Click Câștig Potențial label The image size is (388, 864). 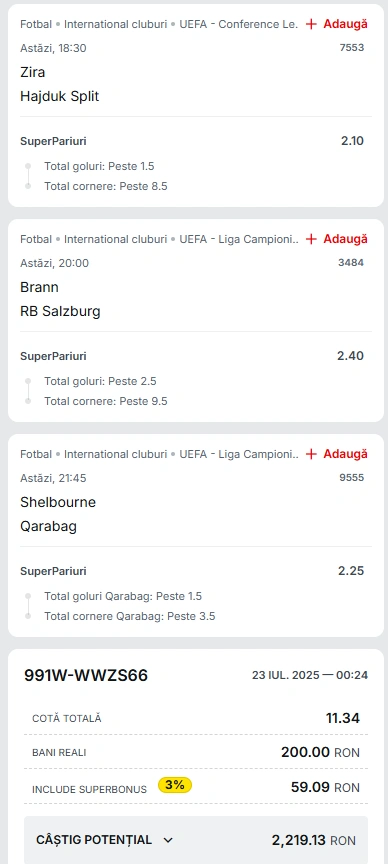coord(94,840)
